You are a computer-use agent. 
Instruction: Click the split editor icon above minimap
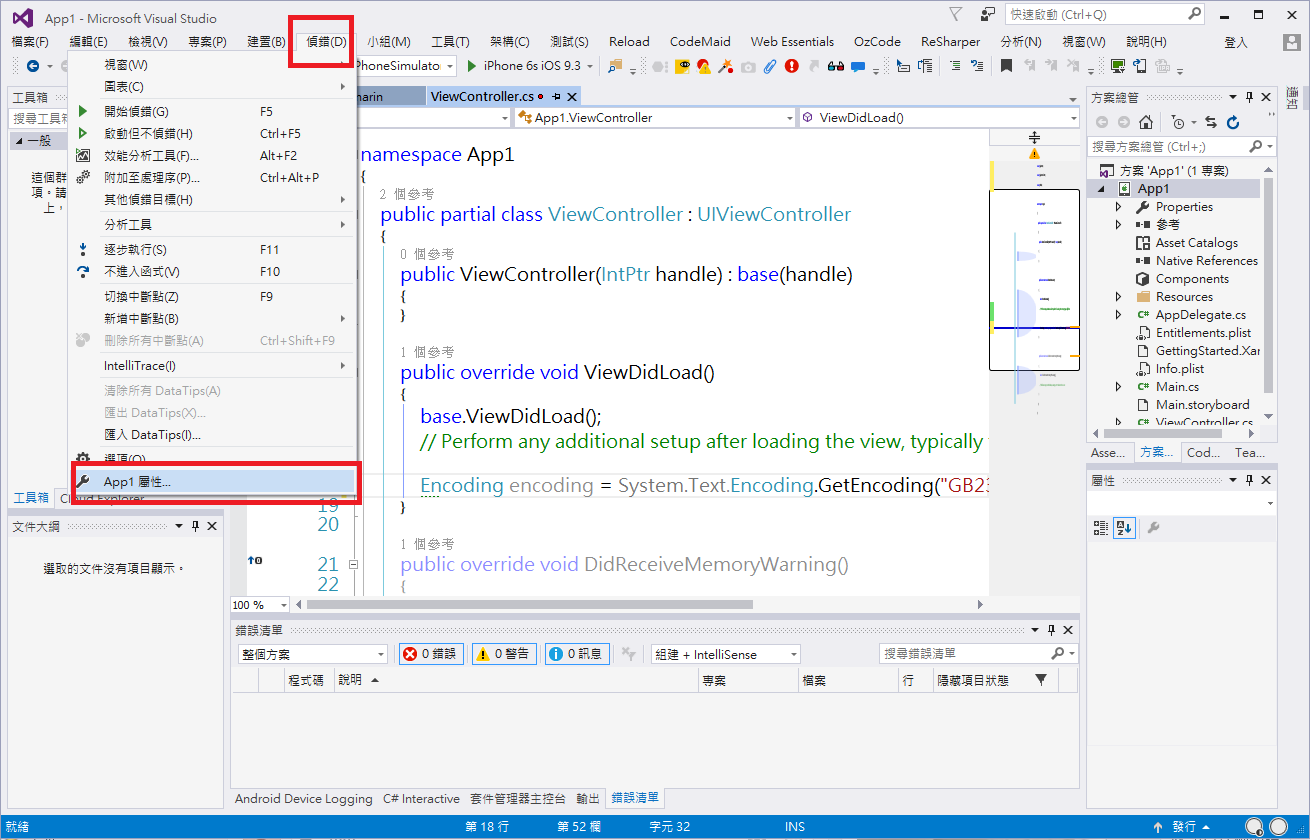click(1035, 137)
